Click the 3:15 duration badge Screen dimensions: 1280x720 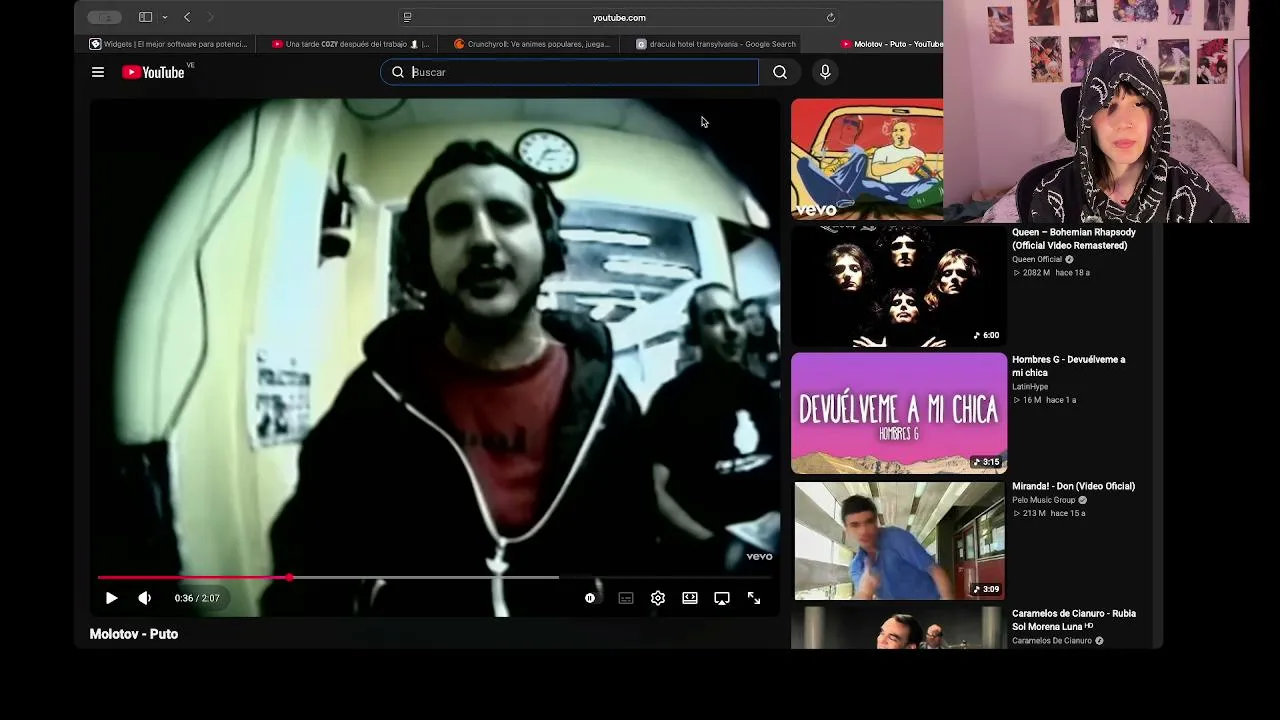click(987, 462)
